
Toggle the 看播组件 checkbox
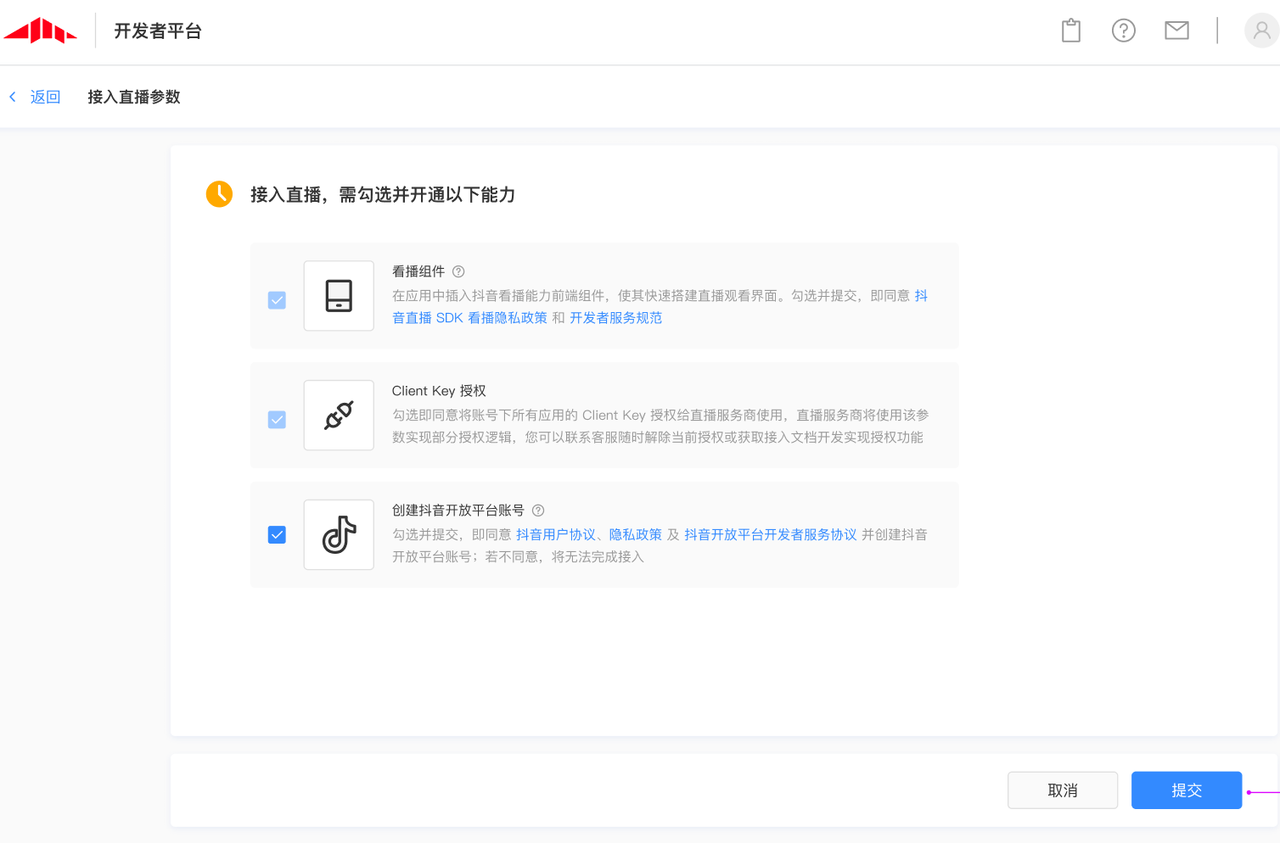tap(277, 300)
